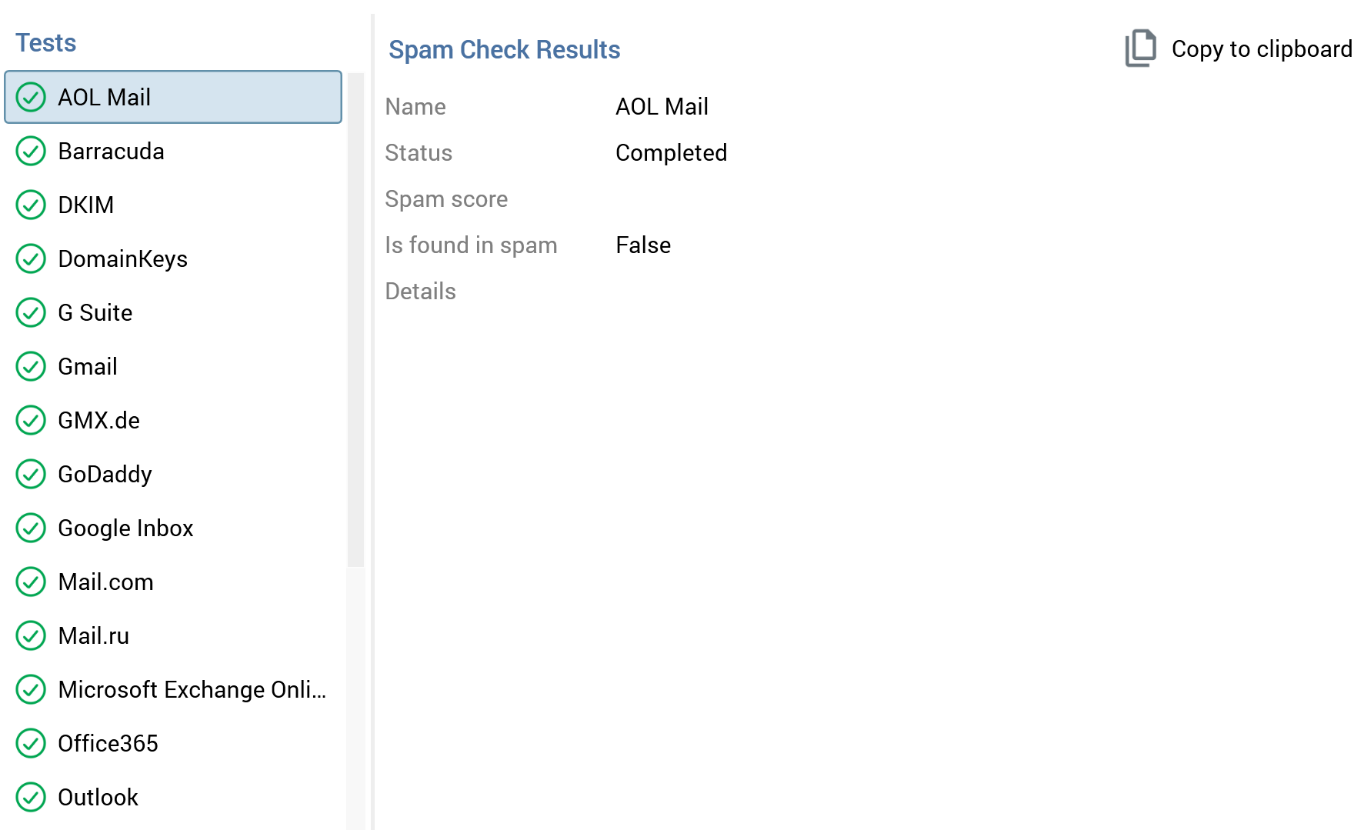Open the Outlook test results

(98, 798)
